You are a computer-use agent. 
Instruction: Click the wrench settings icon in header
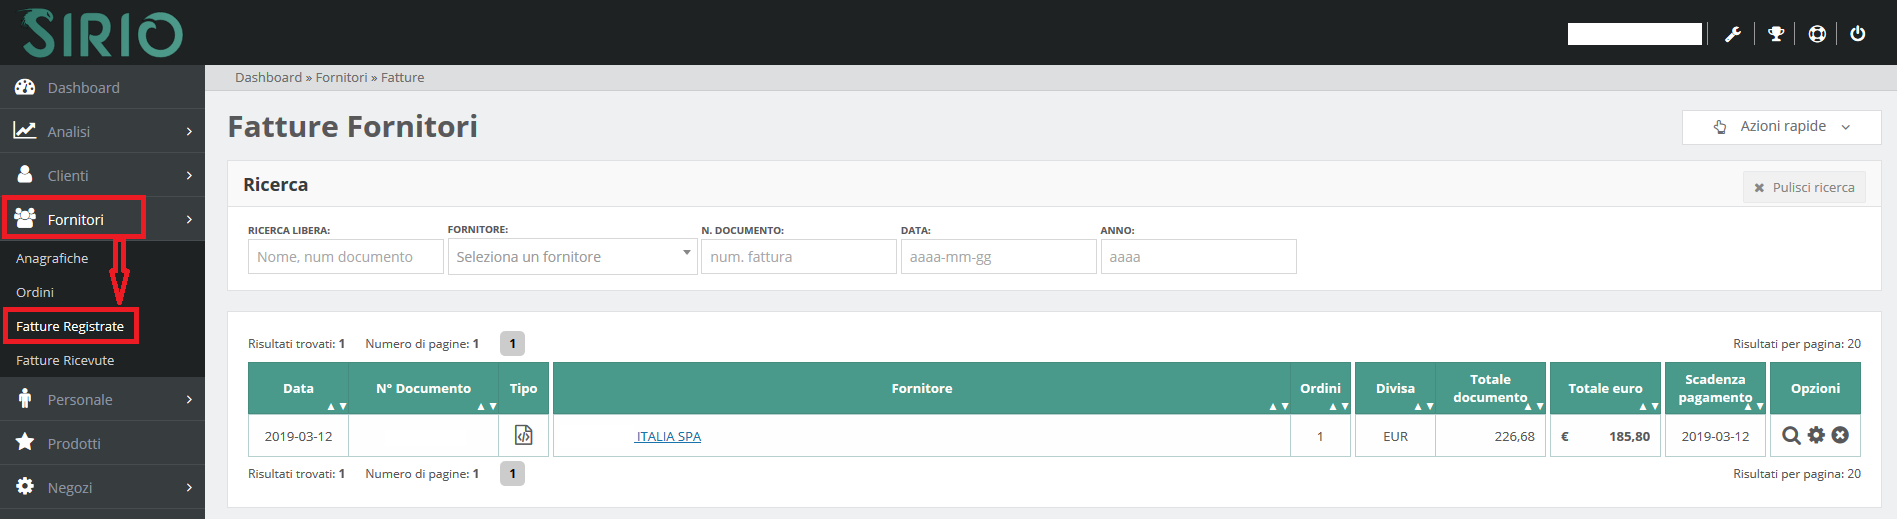point(1733,34)
